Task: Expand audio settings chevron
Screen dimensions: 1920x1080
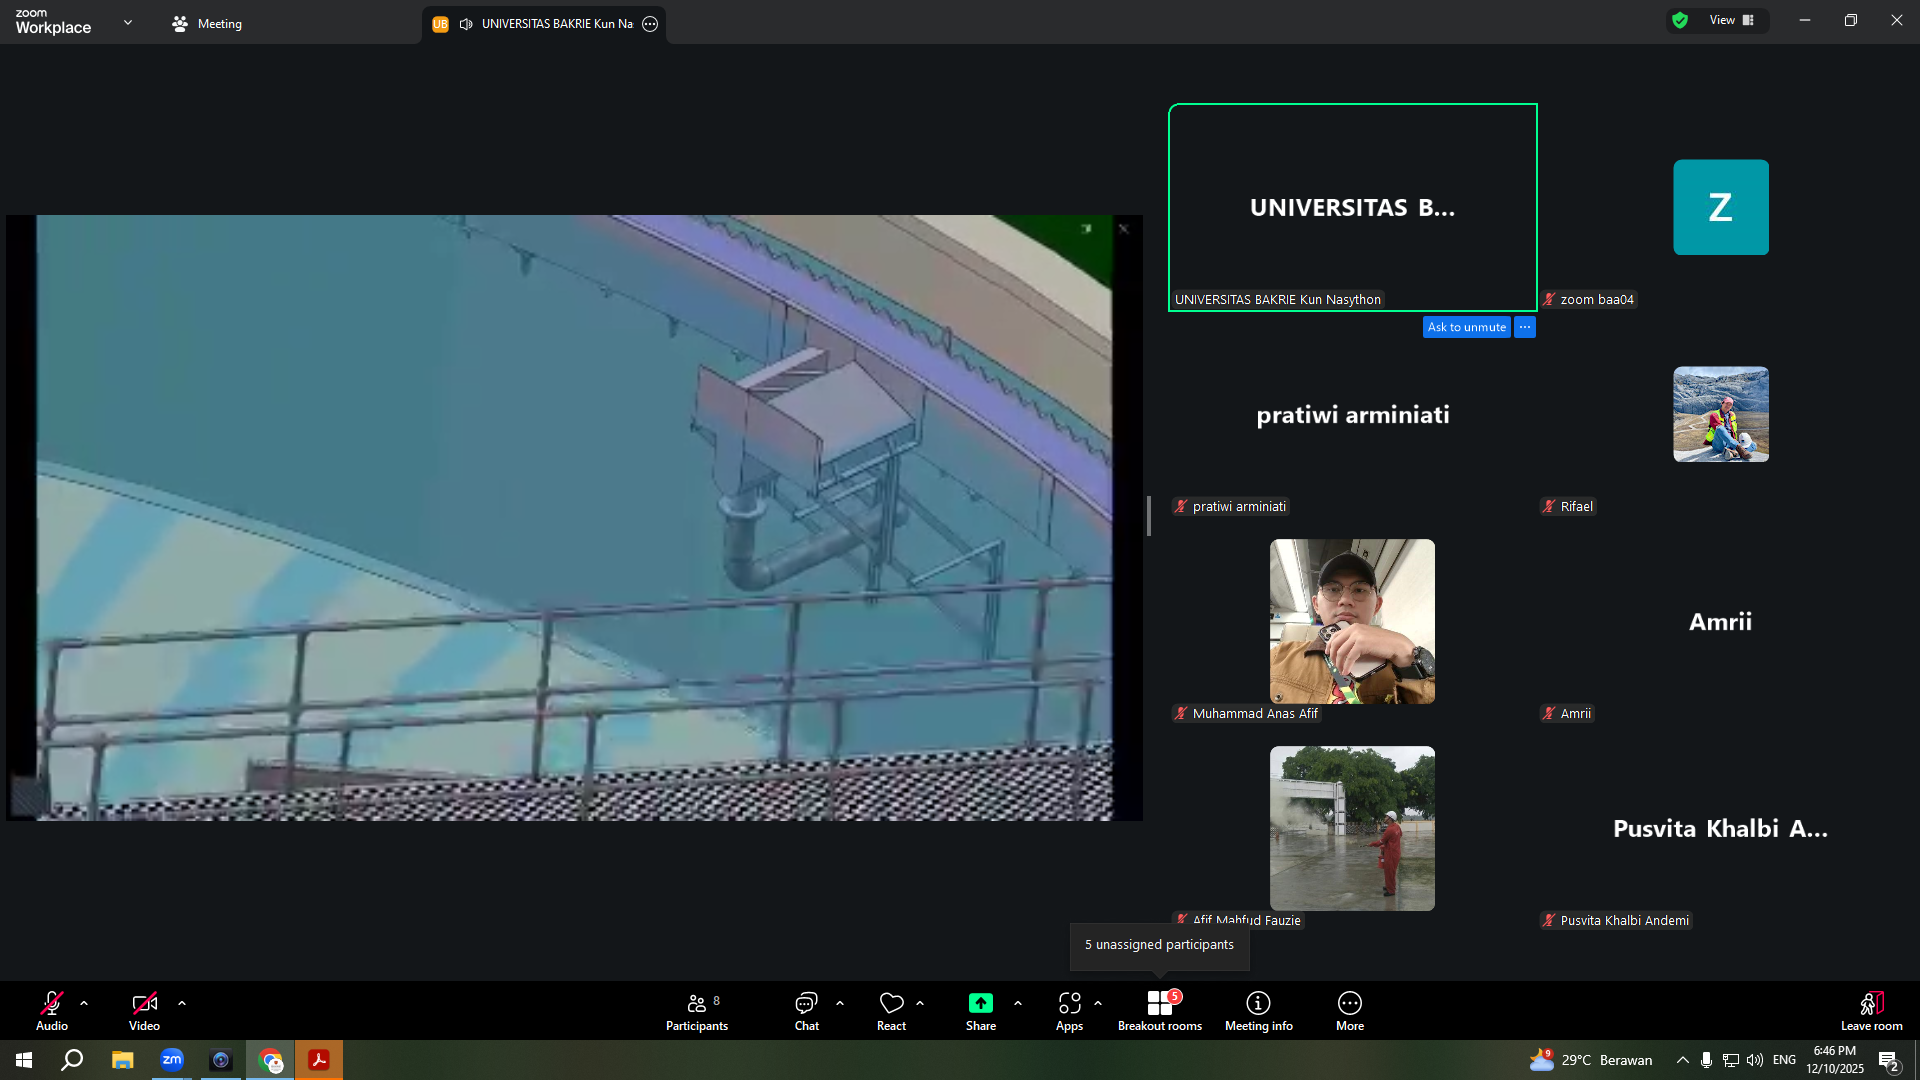Action: click(x=84, y=1003)
